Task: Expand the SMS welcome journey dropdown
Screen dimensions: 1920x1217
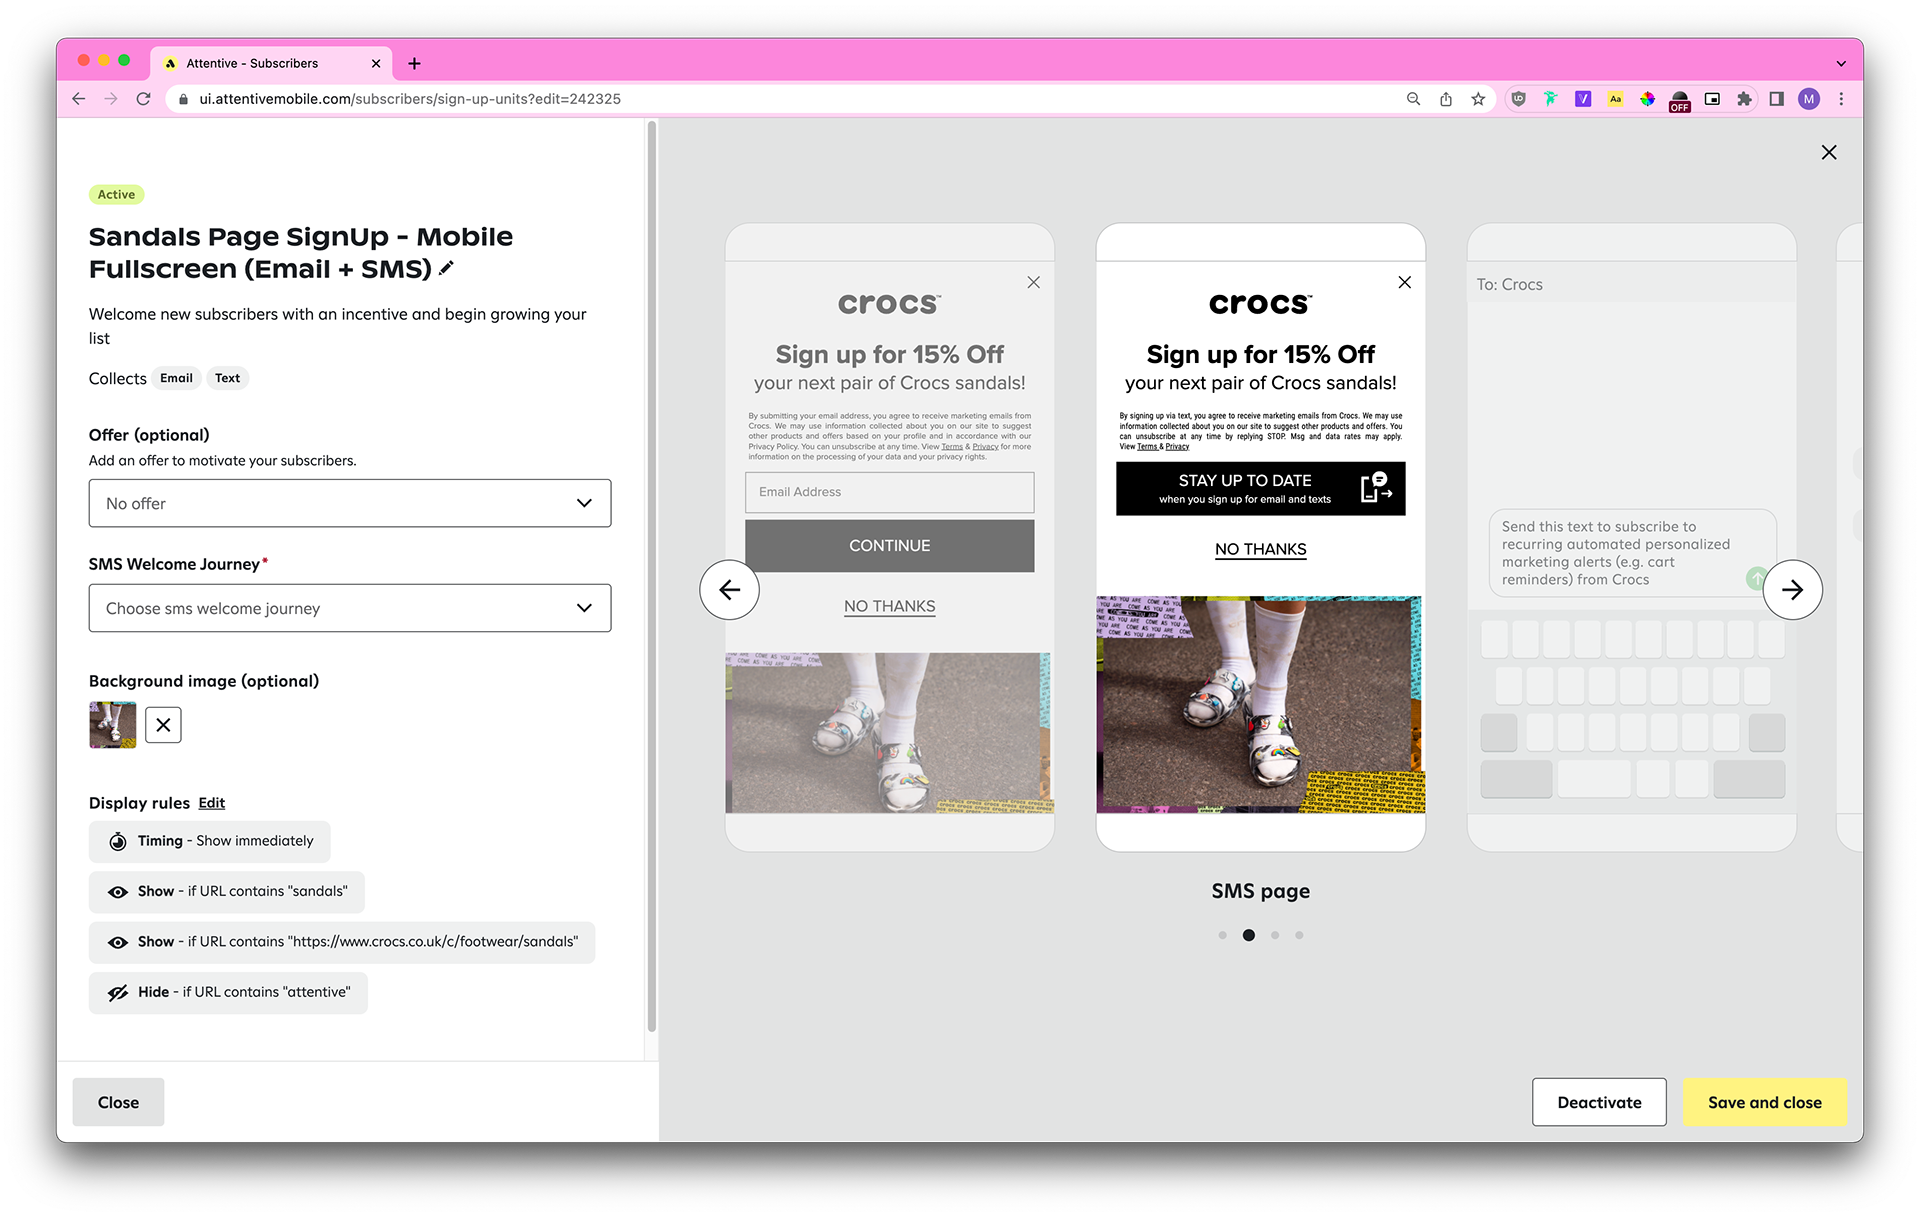Action: (350, 608)
